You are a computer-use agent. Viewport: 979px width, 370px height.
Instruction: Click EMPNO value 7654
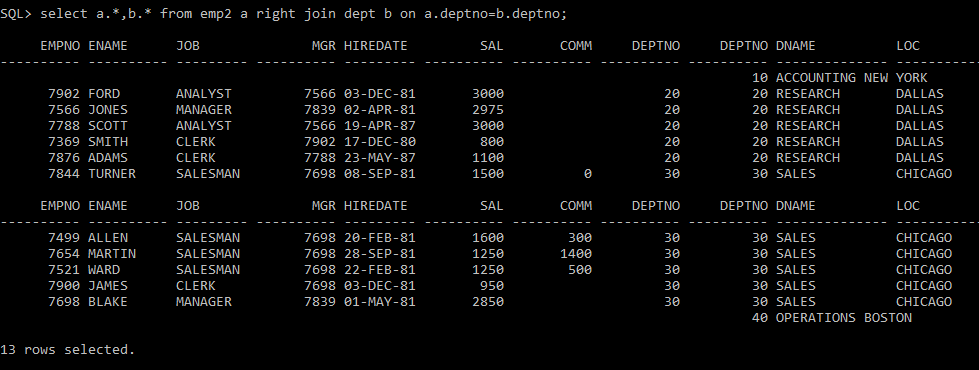click(x=64, y=254)
